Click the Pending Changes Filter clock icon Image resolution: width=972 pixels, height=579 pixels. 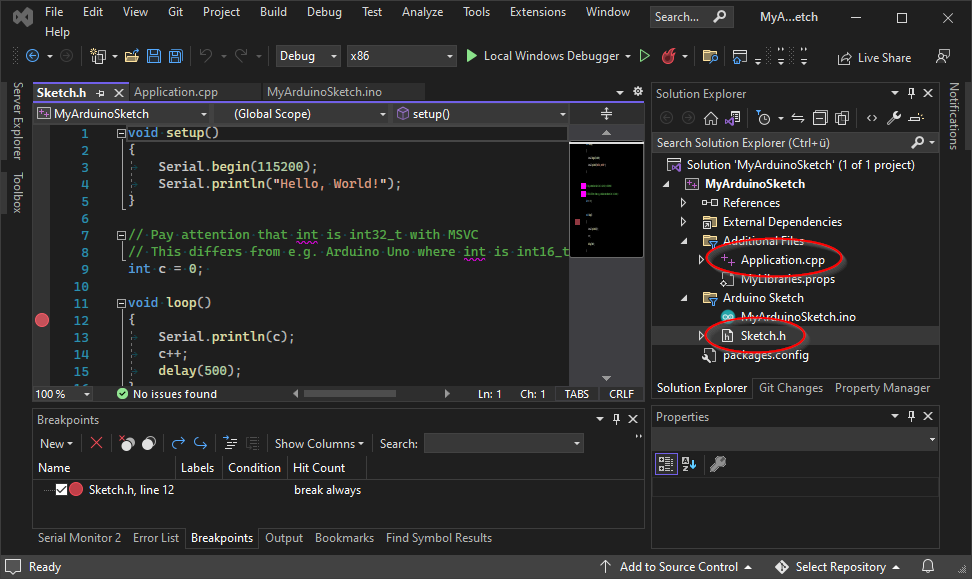point(764,118)
